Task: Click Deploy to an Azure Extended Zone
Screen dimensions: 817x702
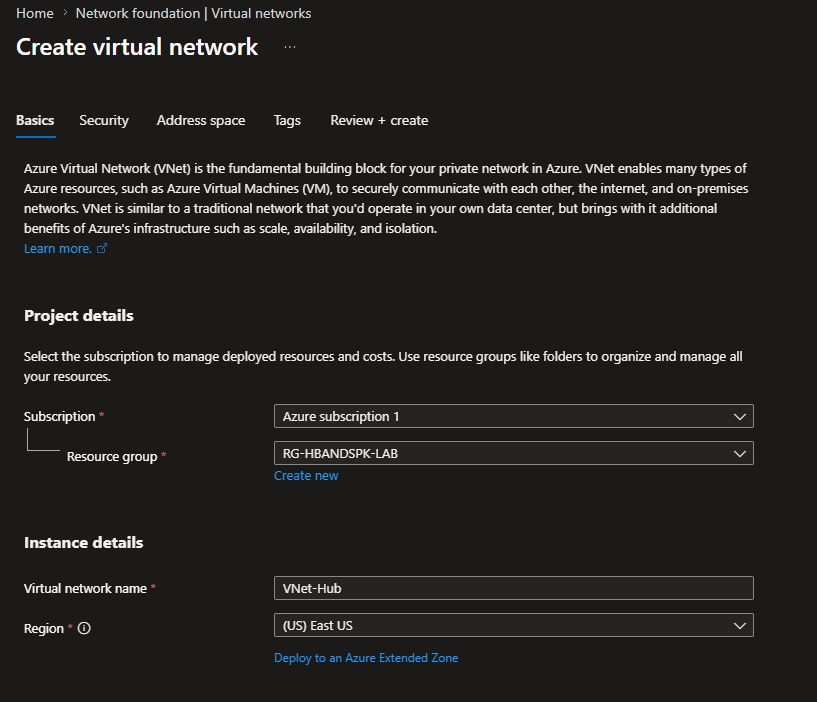Action: pyautogui.click(x=366, y=658)
